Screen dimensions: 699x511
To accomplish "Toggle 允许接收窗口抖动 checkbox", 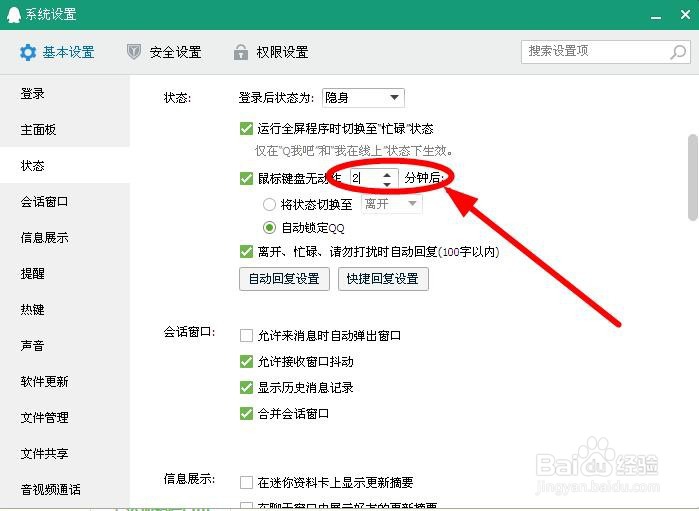I will point(246,361).
